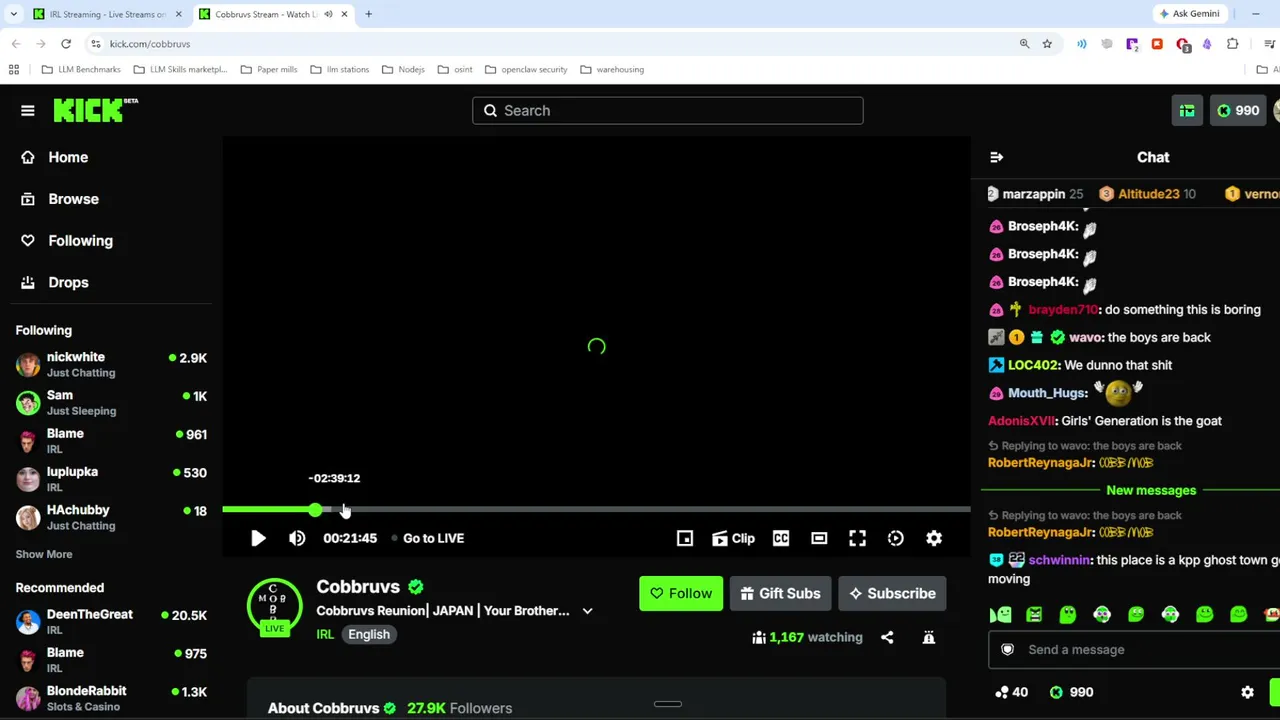Screen dimensions: 1280x720
Task: Open the drops treasure chest icon in header
Action: click(1187, 111)
